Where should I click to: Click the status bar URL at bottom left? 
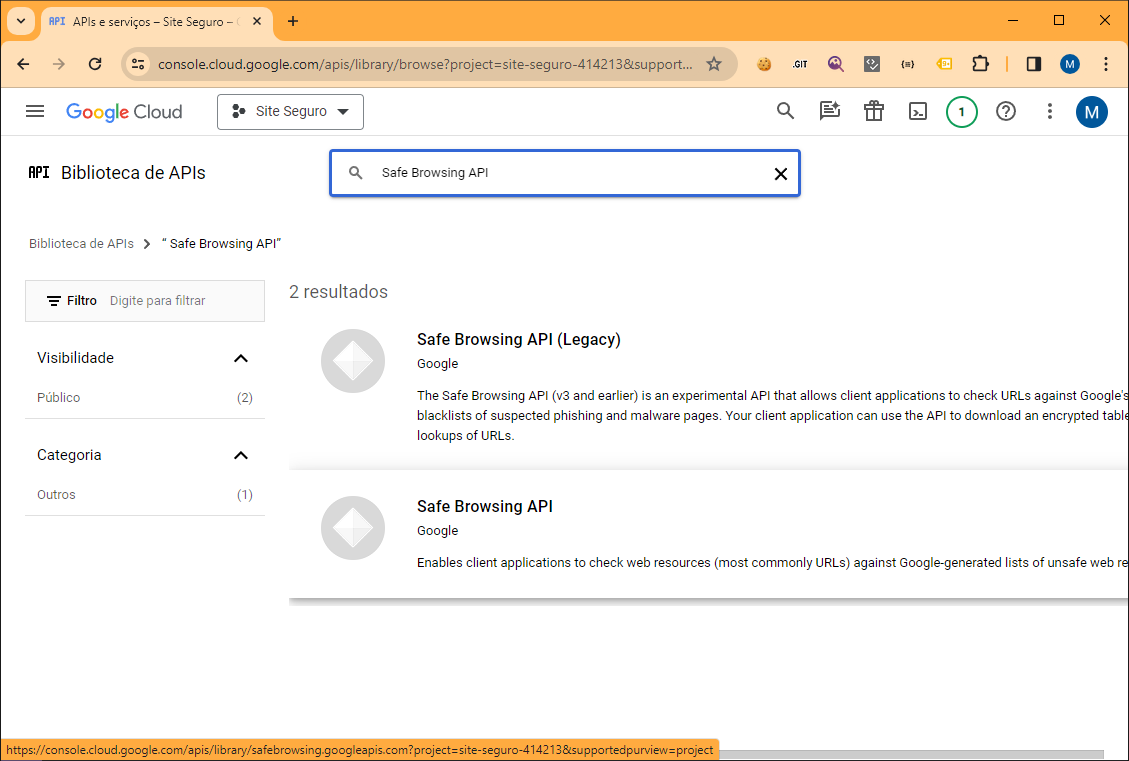pyautogui.click(x=359, y=749)
